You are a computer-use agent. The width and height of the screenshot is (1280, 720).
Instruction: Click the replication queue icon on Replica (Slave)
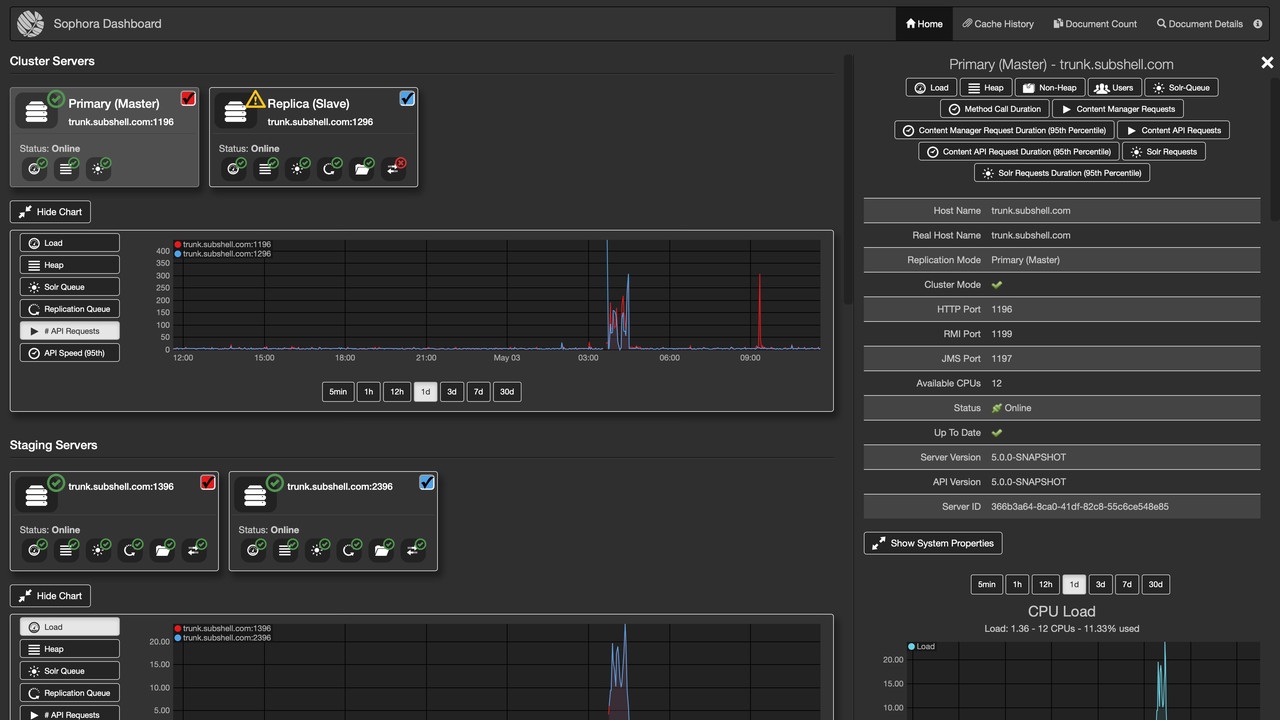[x=331, y=168]
